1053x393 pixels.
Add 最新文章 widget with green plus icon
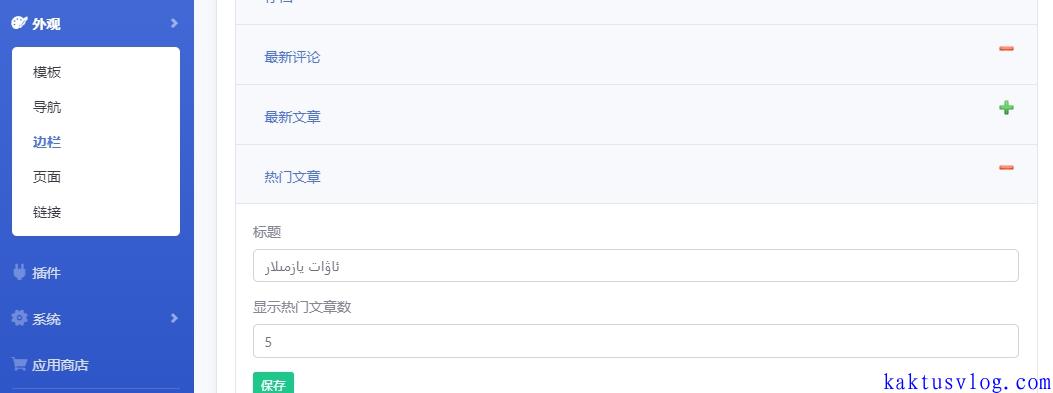[1005, 107]
